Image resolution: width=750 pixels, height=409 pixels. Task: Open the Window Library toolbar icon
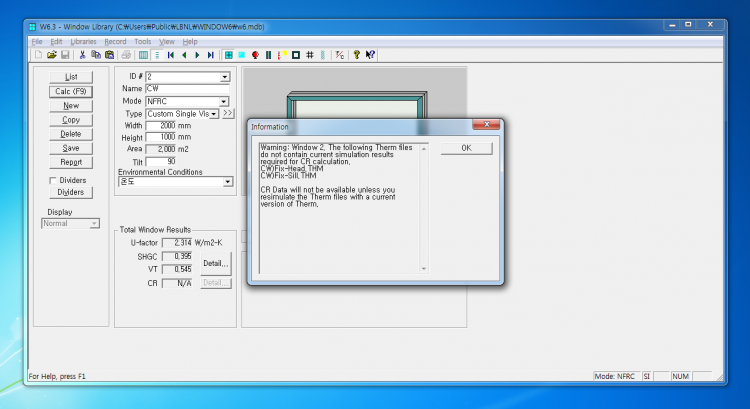[229, 55]
